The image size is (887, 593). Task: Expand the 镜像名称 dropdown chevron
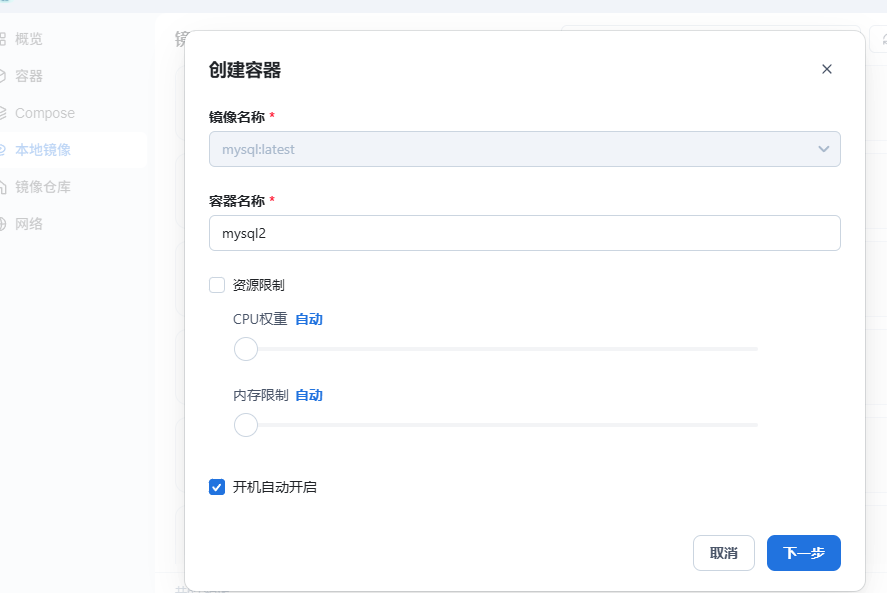[823, 149]
